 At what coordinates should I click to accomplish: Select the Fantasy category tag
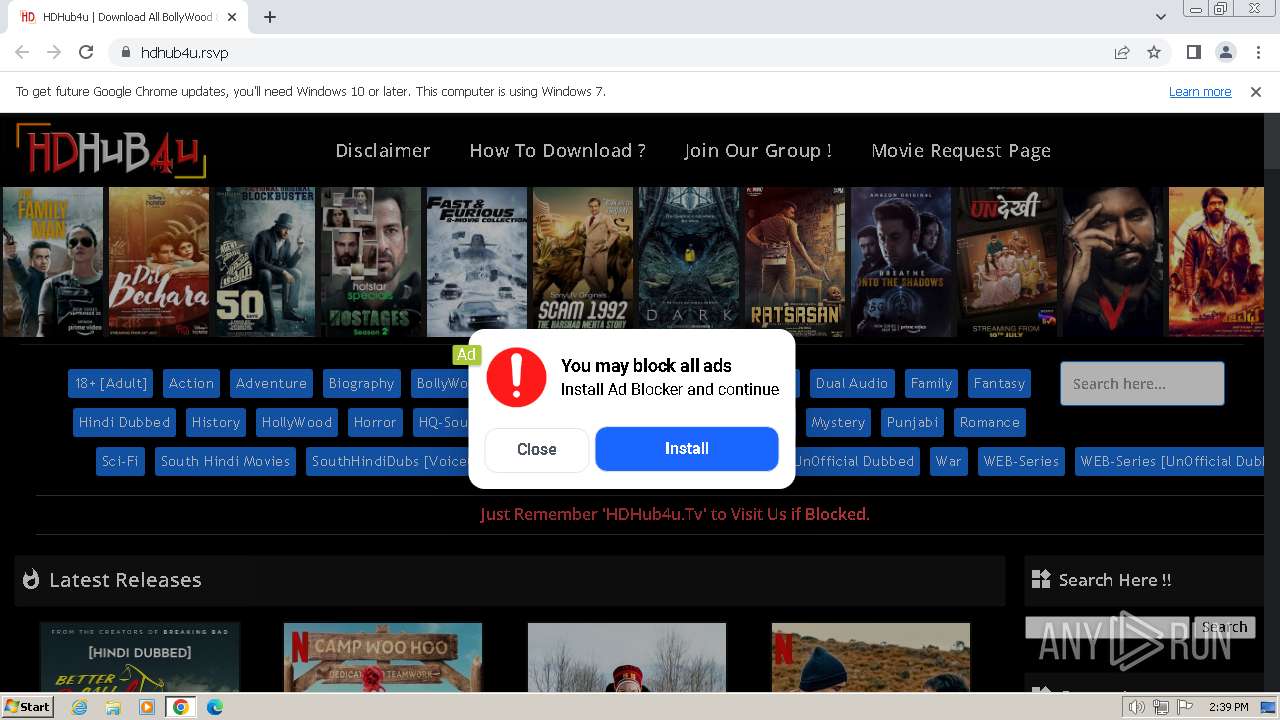tap(999, 383)
